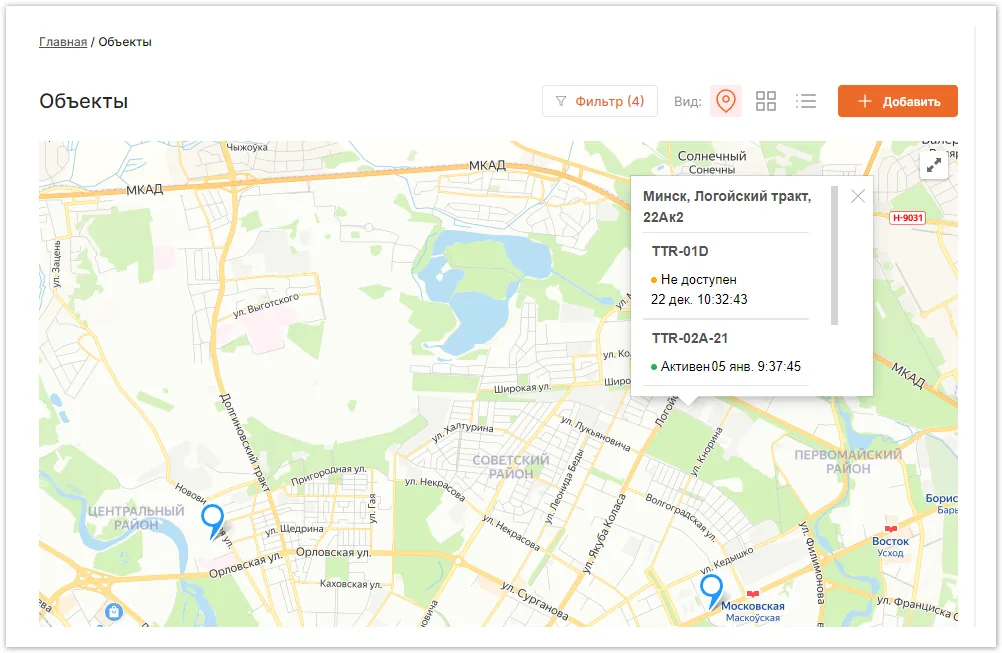Close the Логойский тракт popup
The width and height of the screenshot is (1002, 653).
coord(858,196)
